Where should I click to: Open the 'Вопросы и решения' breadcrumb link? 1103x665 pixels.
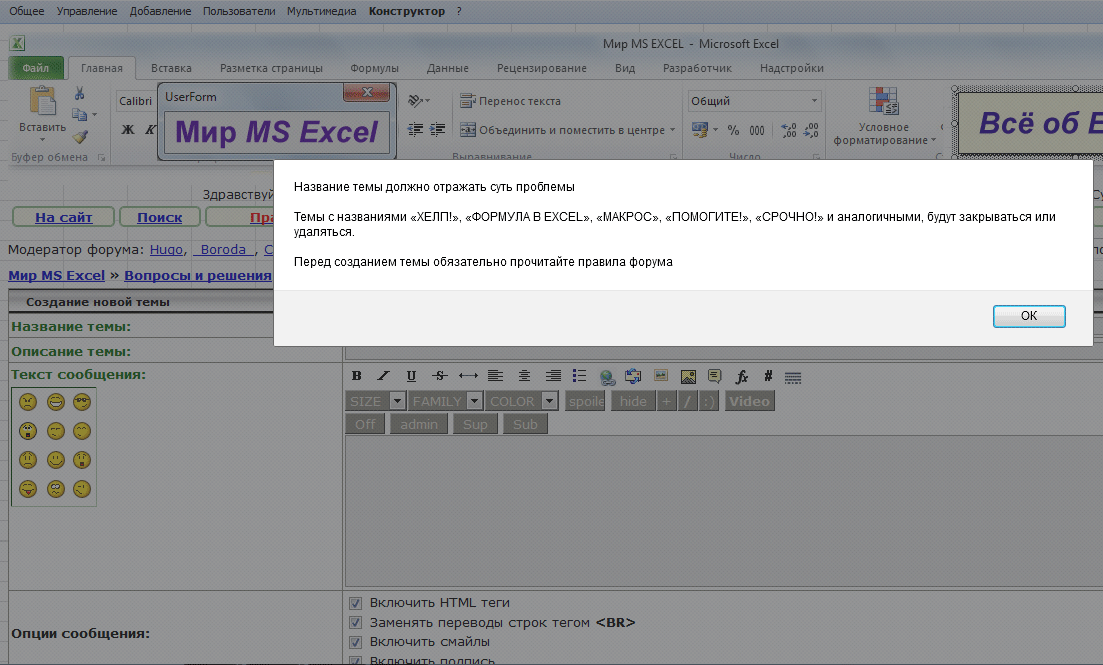198,275
